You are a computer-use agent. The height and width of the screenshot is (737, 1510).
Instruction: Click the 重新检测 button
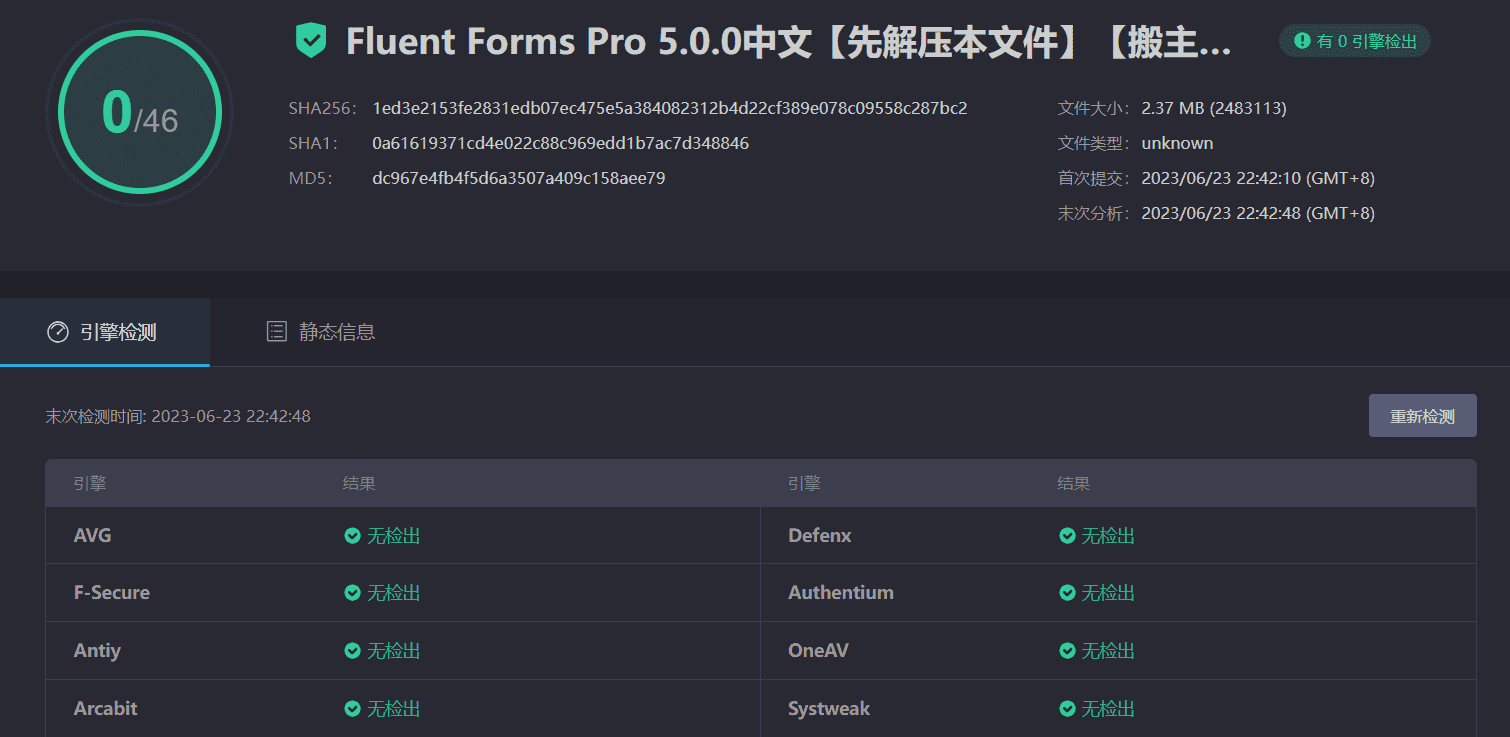tap(1422, 416)
